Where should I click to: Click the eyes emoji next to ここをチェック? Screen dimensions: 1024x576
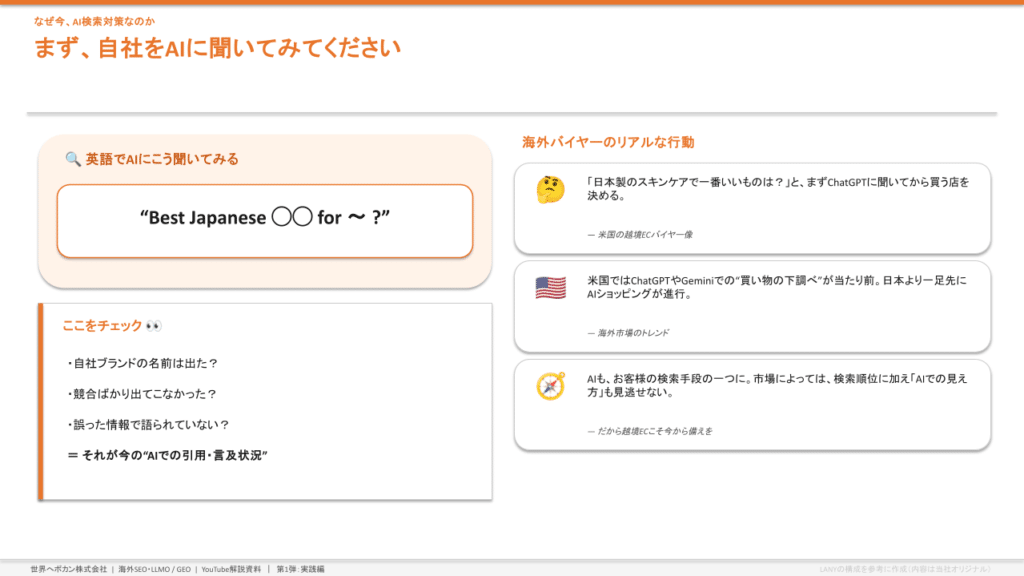click(153, 325)
